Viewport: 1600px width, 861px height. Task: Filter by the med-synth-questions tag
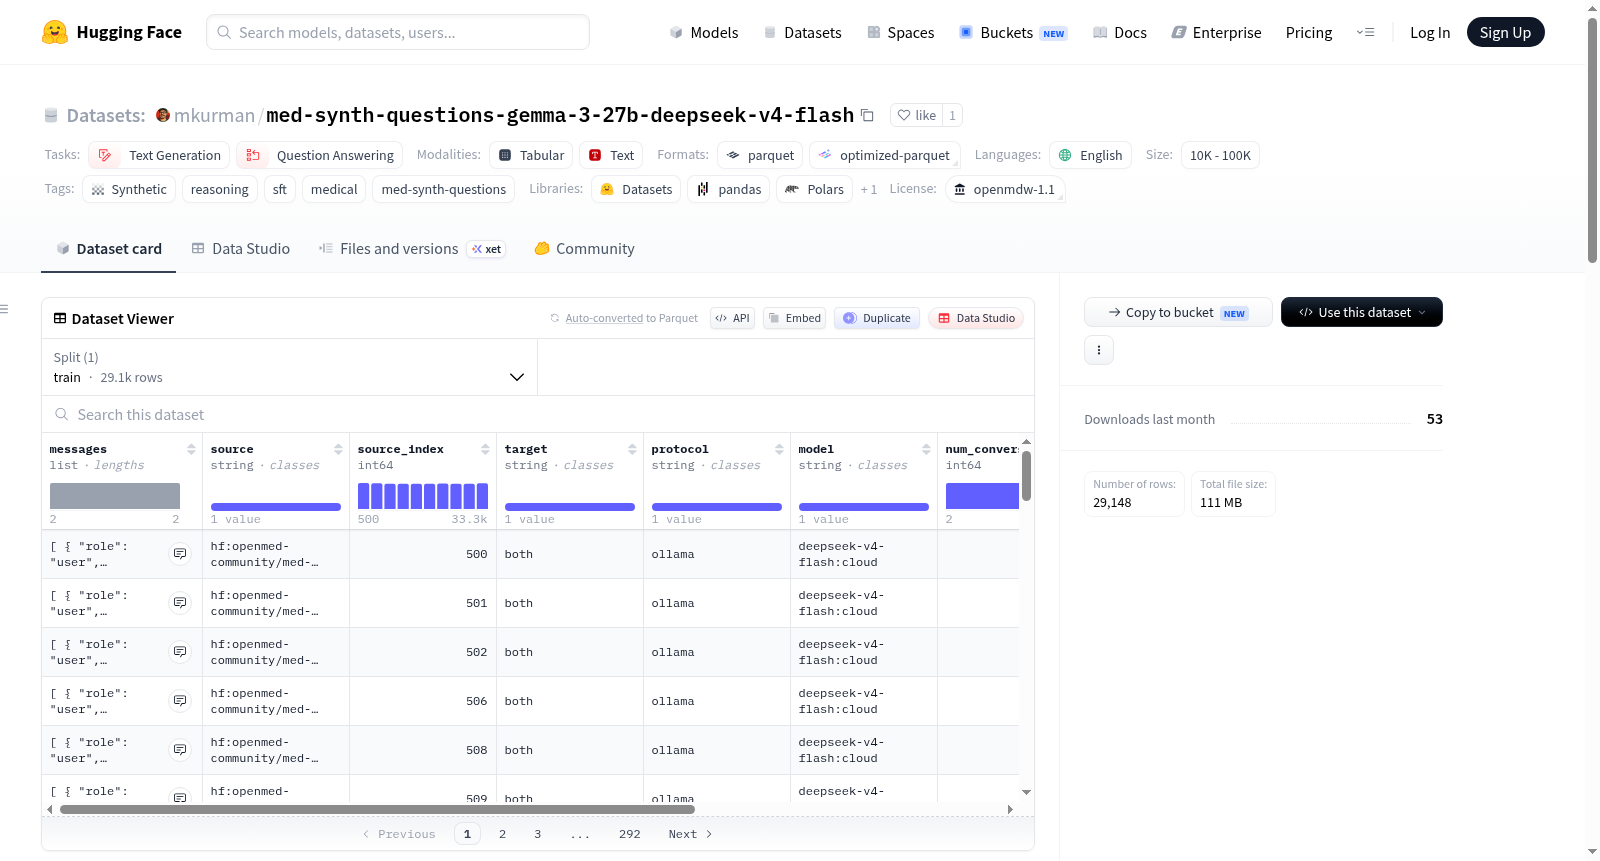[444, 189]
